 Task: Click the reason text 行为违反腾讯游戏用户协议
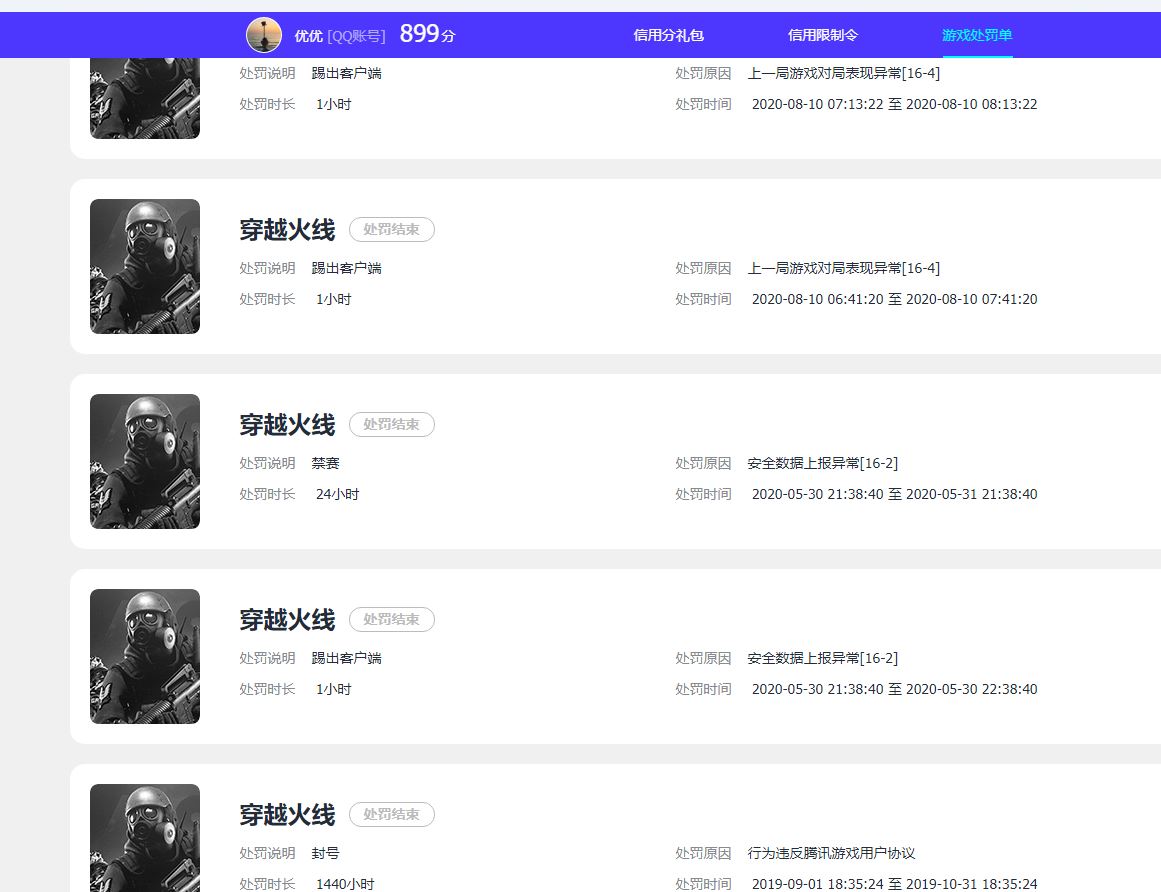click(831, 853)
